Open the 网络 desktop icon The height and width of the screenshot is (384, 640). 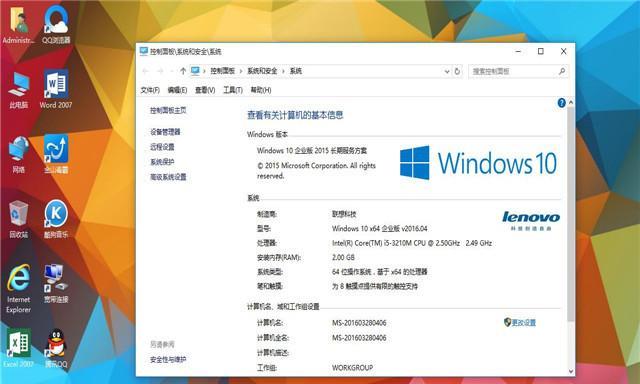click(x=18, y=154)
